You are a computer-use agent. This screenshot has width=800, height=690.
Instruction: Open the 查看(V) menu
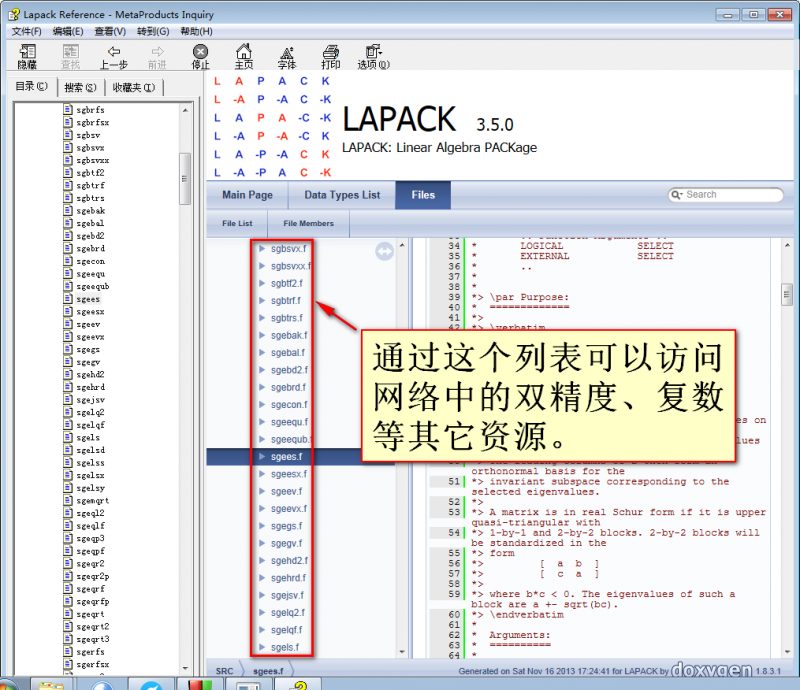[110, 32]
